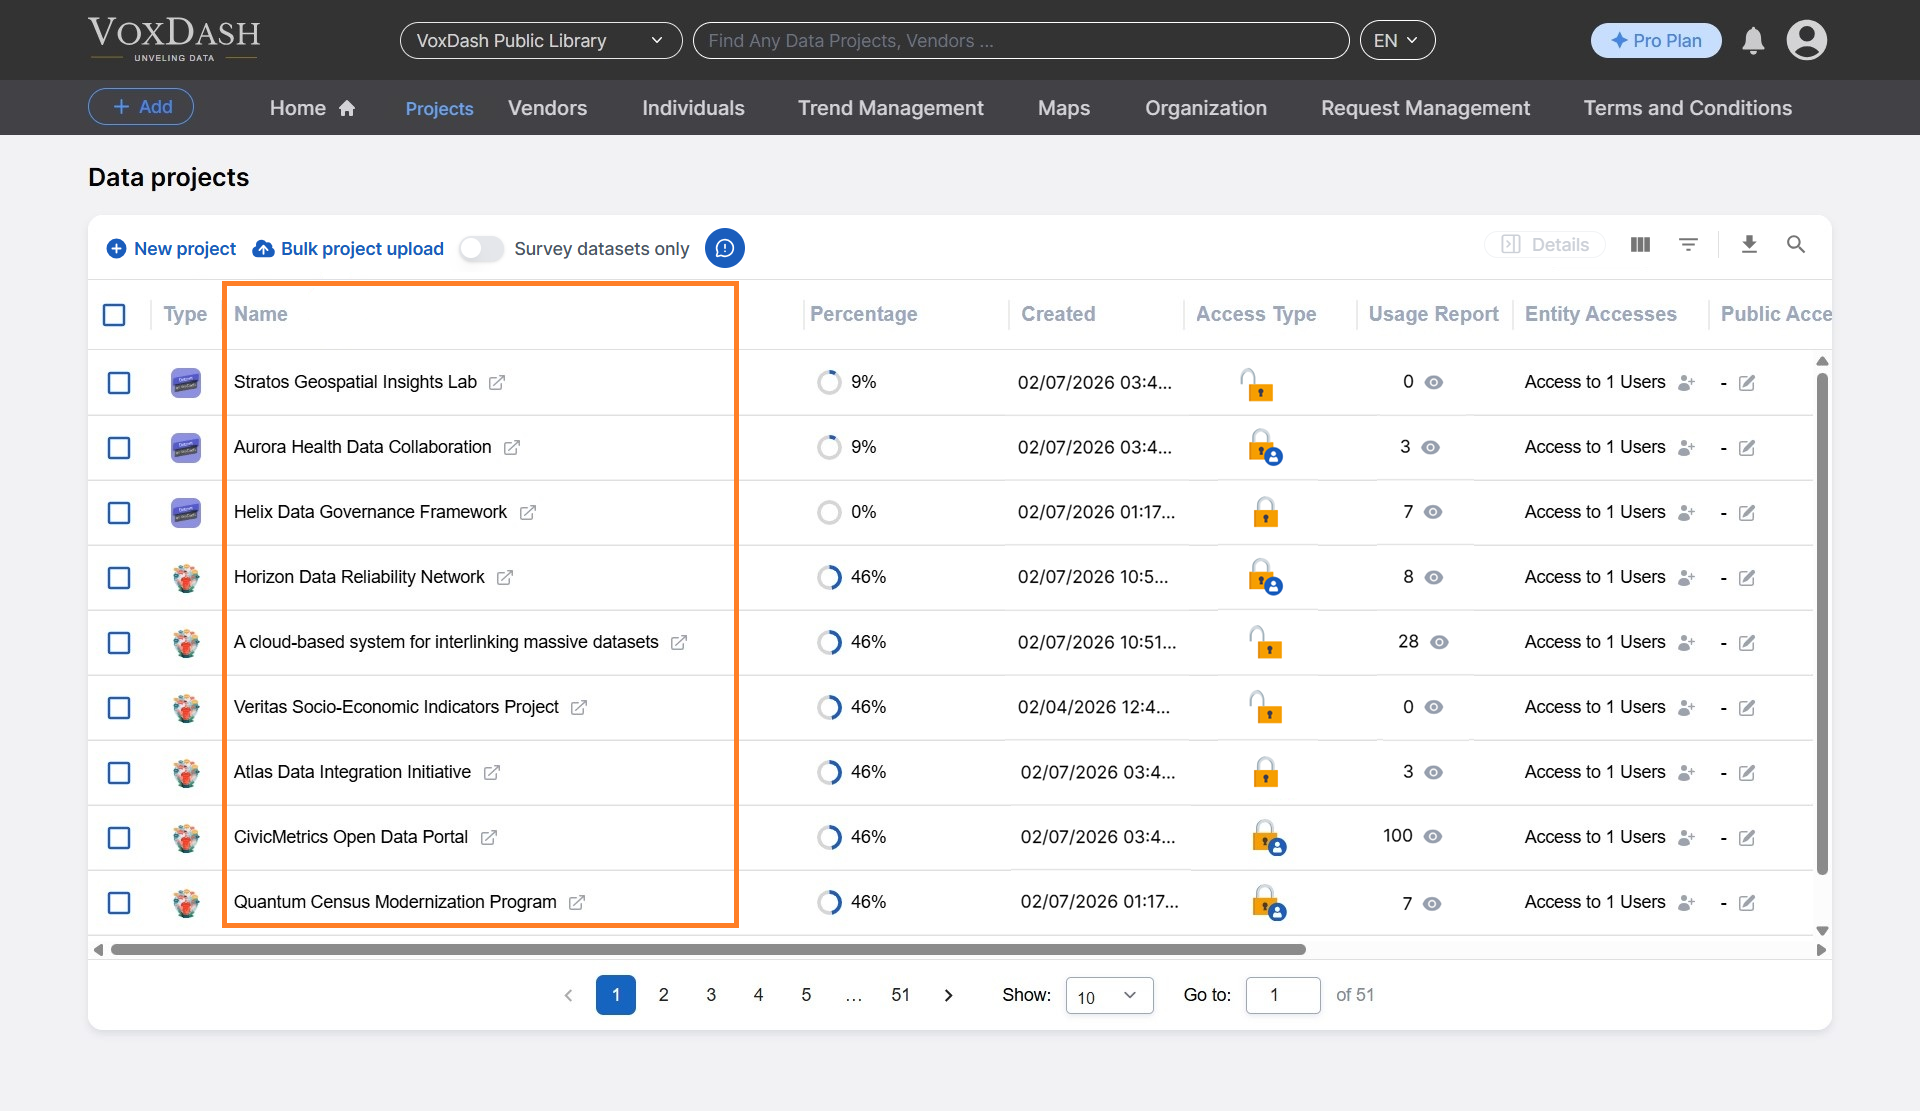Click the add-user icon on Aurora Health row
Image resolution: width=1920 pixels, height=1111 pixels.
(x=1686, y=448)
